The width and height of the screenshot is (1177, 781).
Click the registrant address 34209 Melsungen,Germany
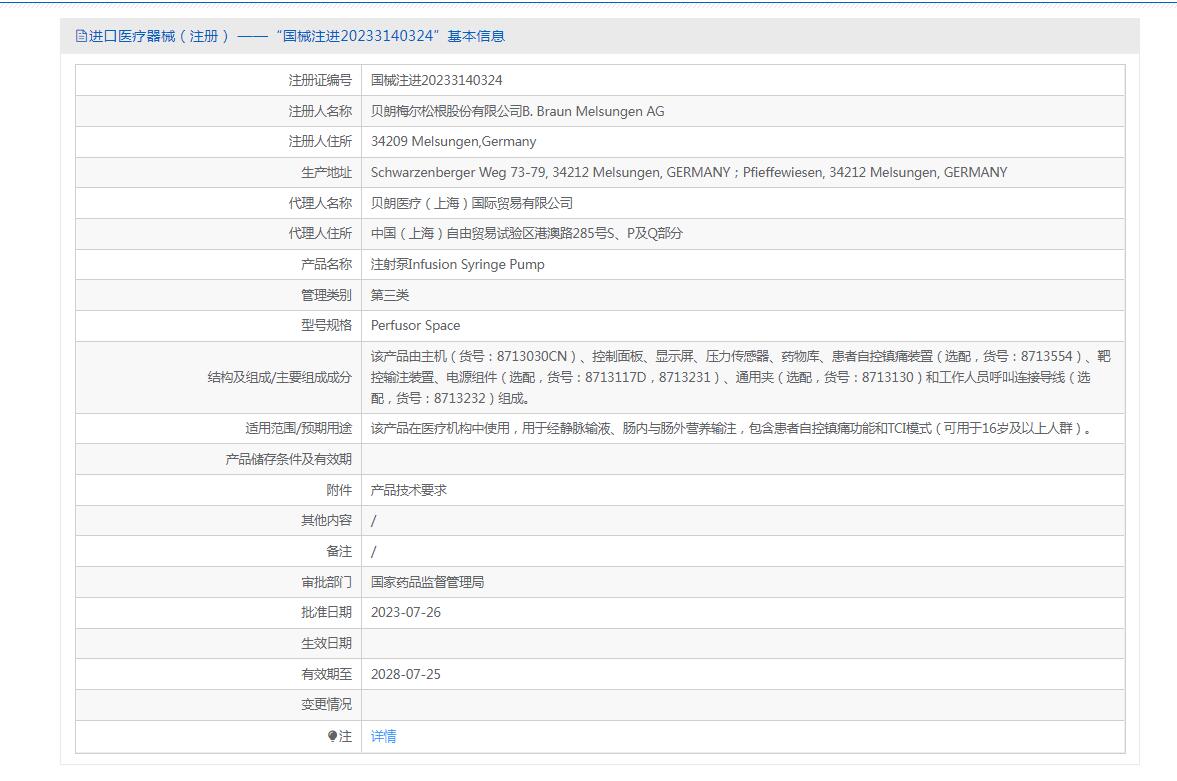pos(453,141)
